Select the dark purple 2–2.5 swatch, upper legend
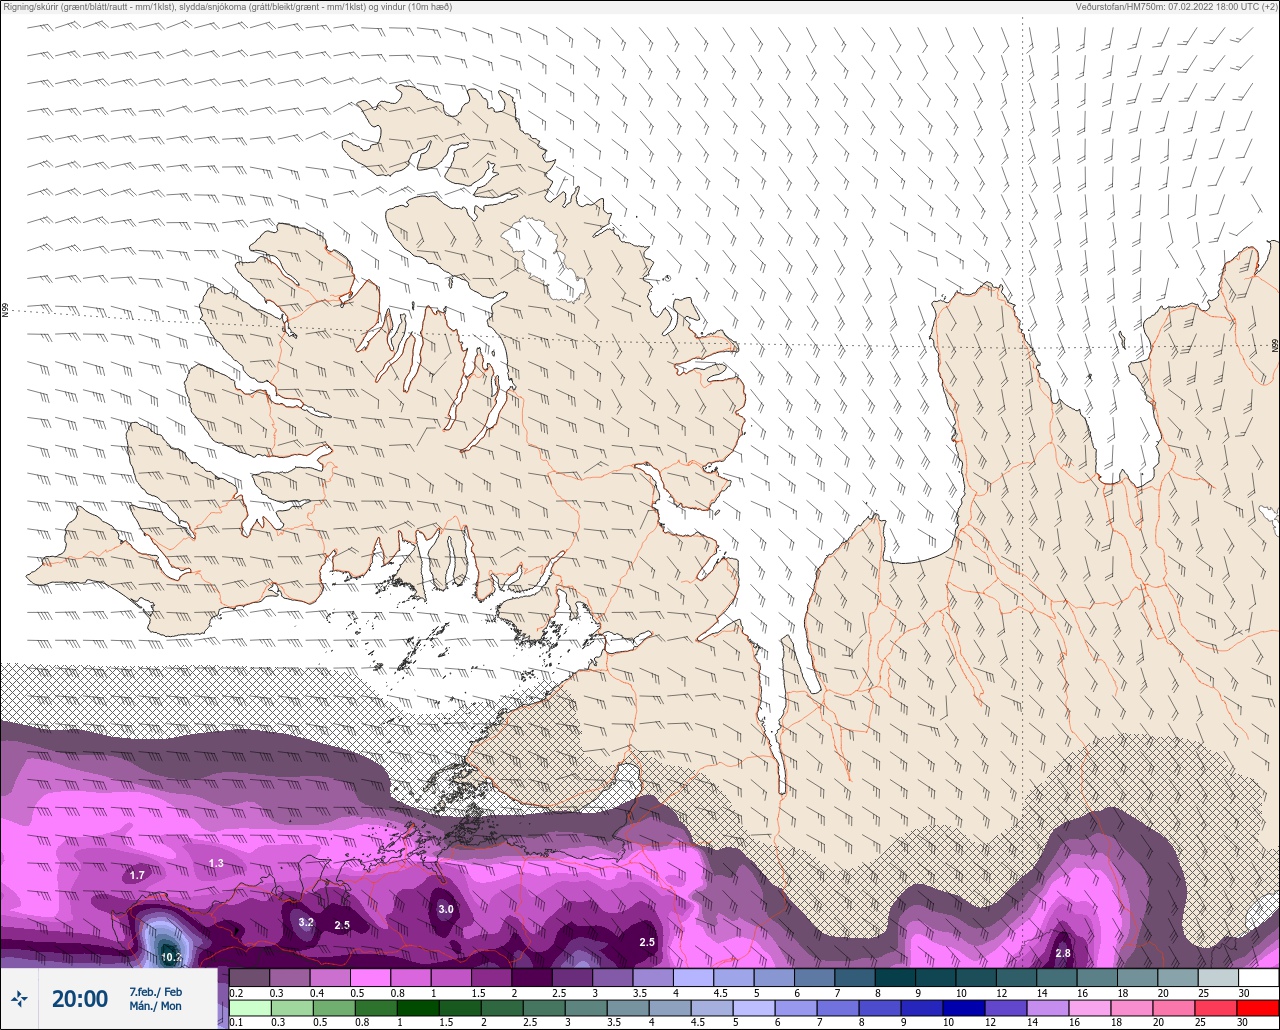 (x=532, y=977)
